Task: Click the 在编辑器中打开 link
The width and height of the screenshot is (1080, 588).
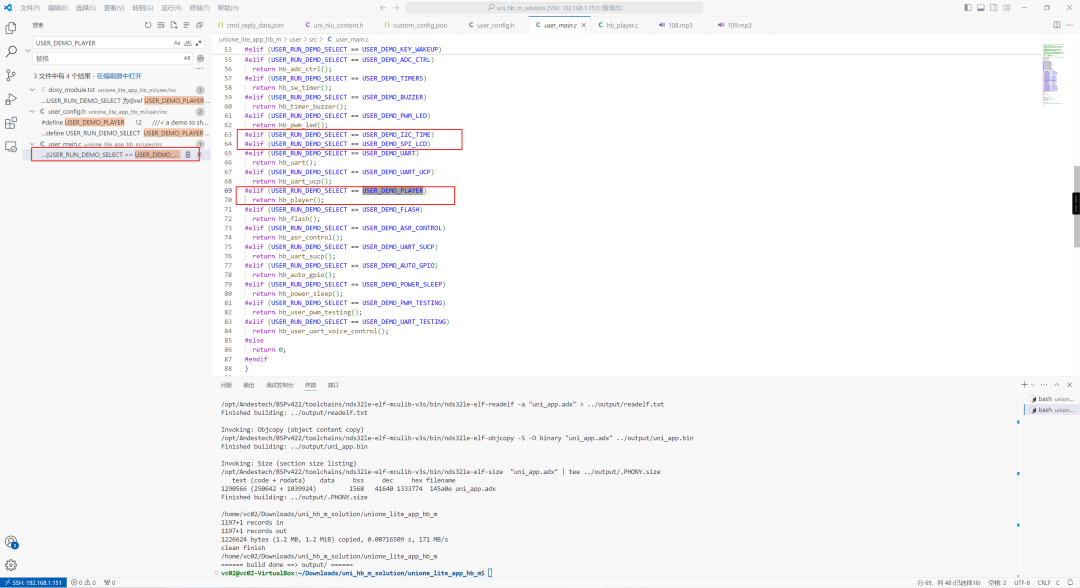Action: coord(118,76)
